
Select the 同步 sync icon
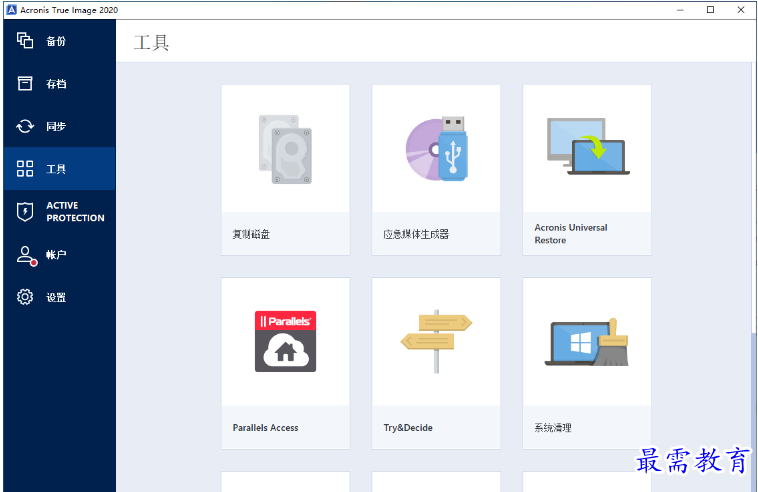click(25, 126)
